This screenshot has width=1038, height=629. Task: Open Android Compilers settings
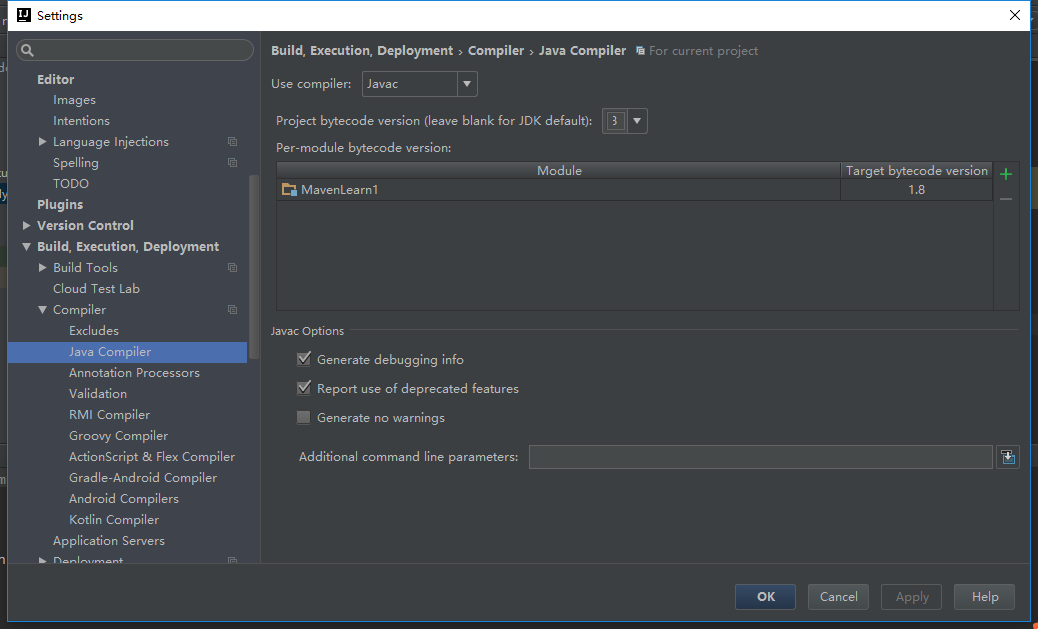[x=124, y=499]
